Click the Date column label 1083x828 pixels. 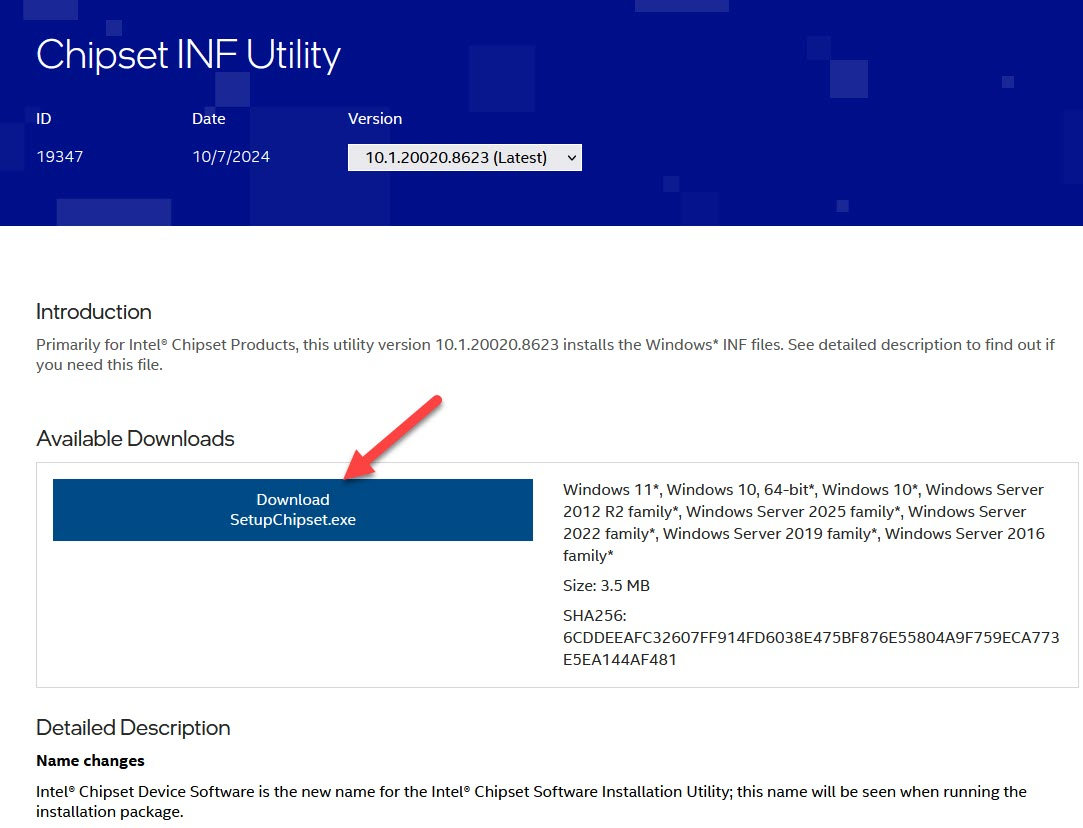tap(209, 118)
